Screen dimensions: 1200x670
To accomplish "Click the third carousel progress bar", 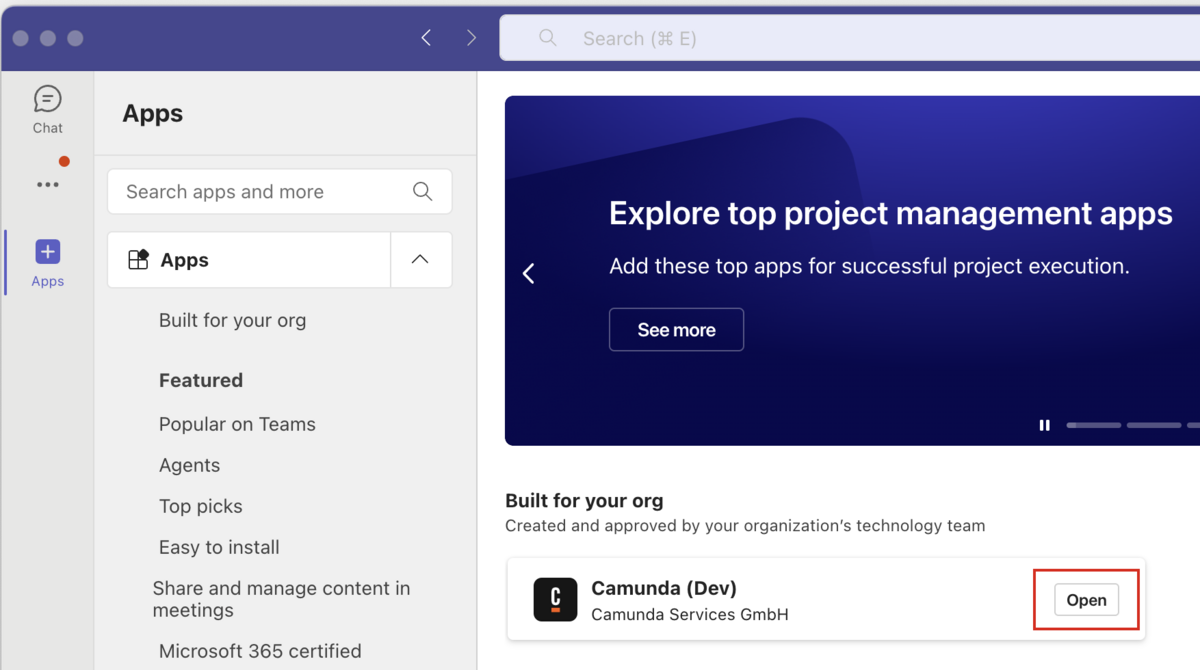I will [1195, 425].
